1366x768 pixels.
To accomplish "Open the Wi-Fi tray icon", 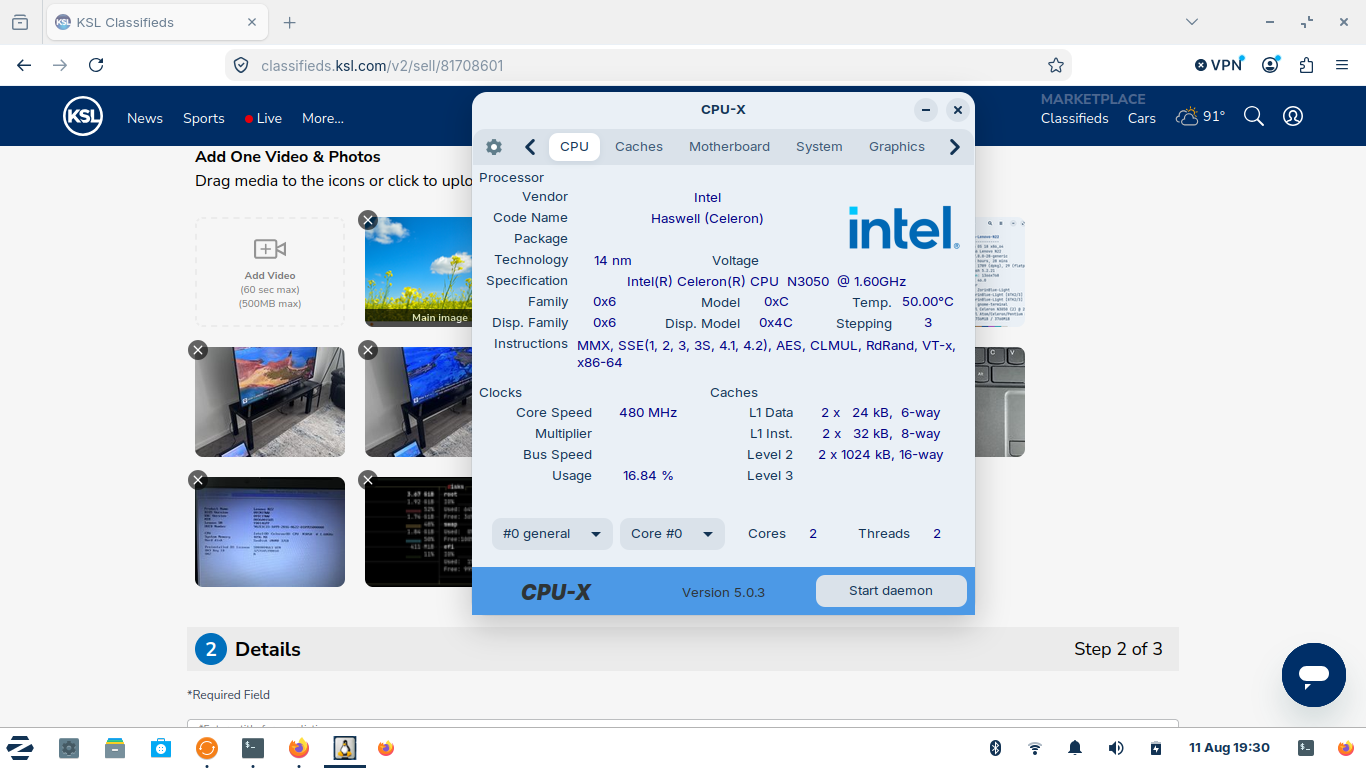I will (x=1035, y=748).
